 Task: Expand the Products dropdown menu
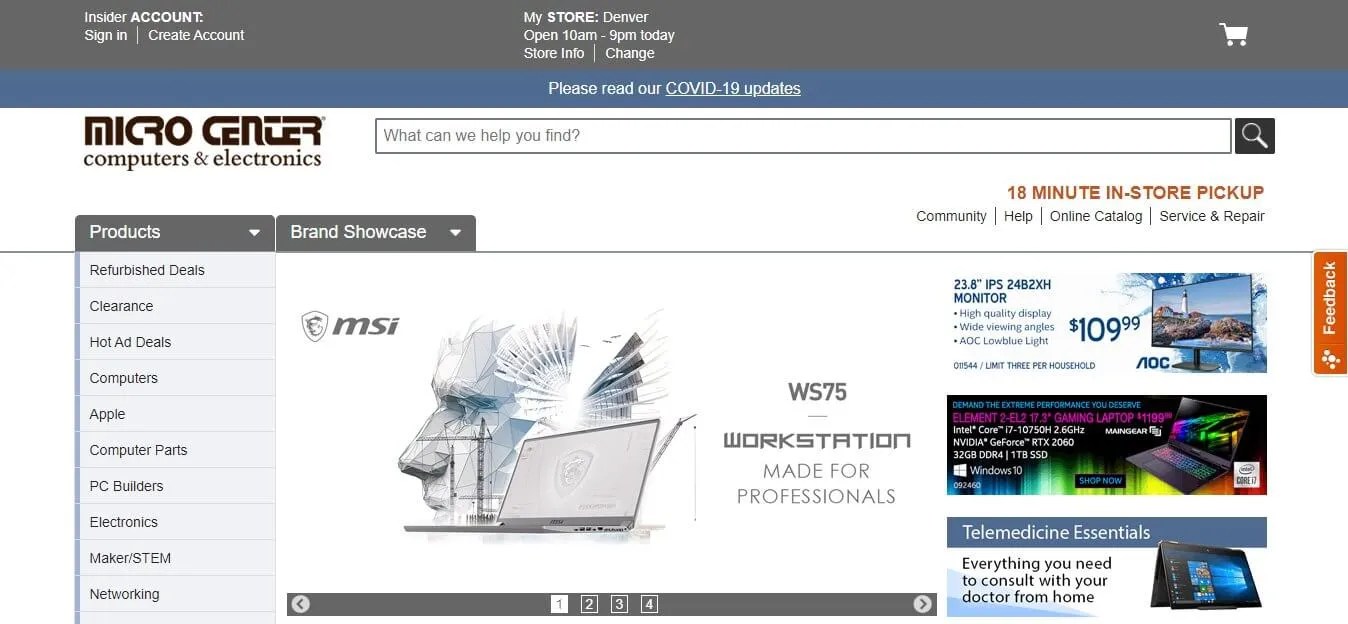point(175,232)
